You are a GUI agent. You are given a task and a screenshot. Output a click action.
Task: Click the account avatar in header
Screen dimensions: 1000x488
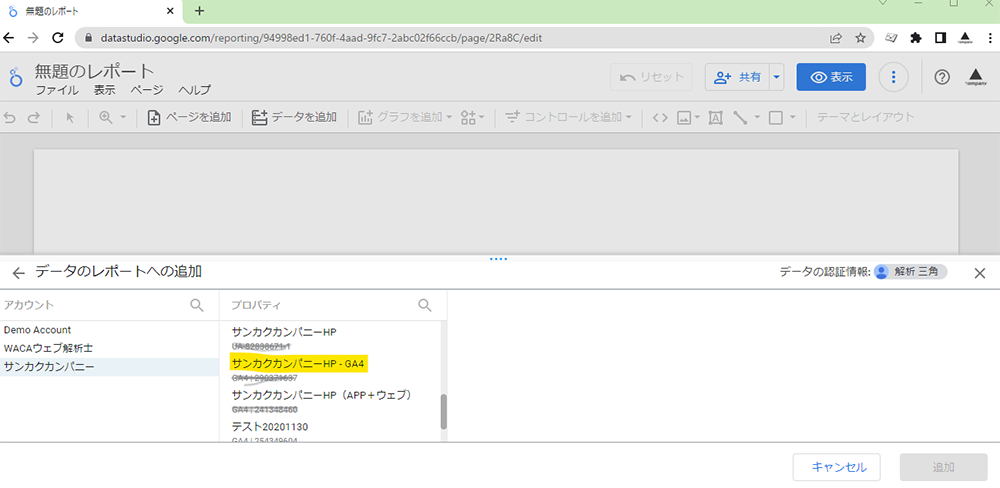point(976,77)
